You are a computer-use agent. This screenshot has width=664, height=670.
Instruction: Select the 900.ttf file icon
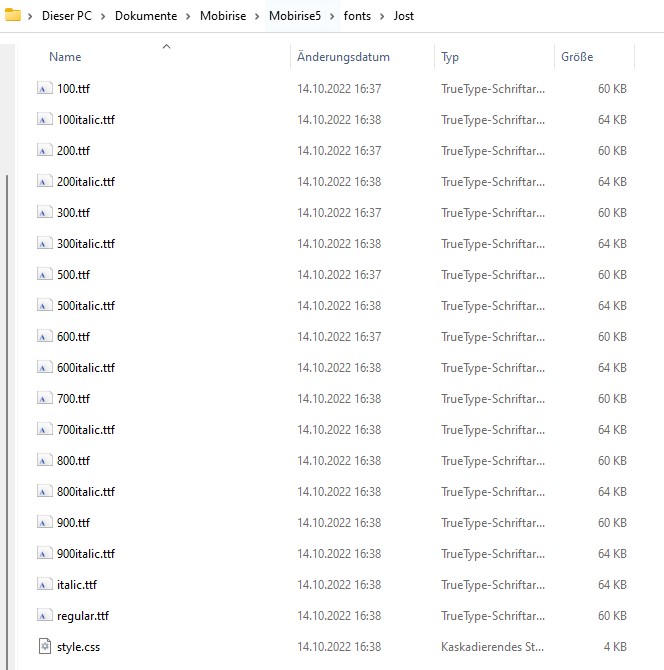44,523
